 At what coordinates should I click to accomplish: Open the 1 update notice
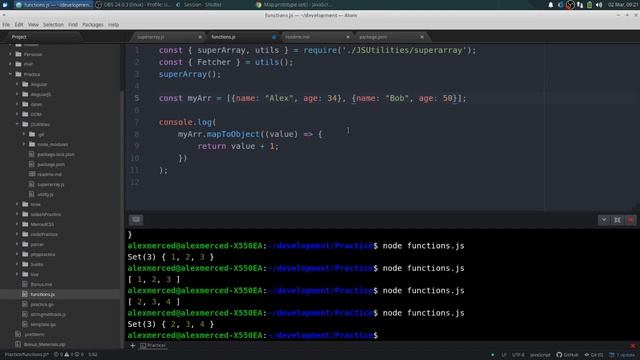(622, 355)
